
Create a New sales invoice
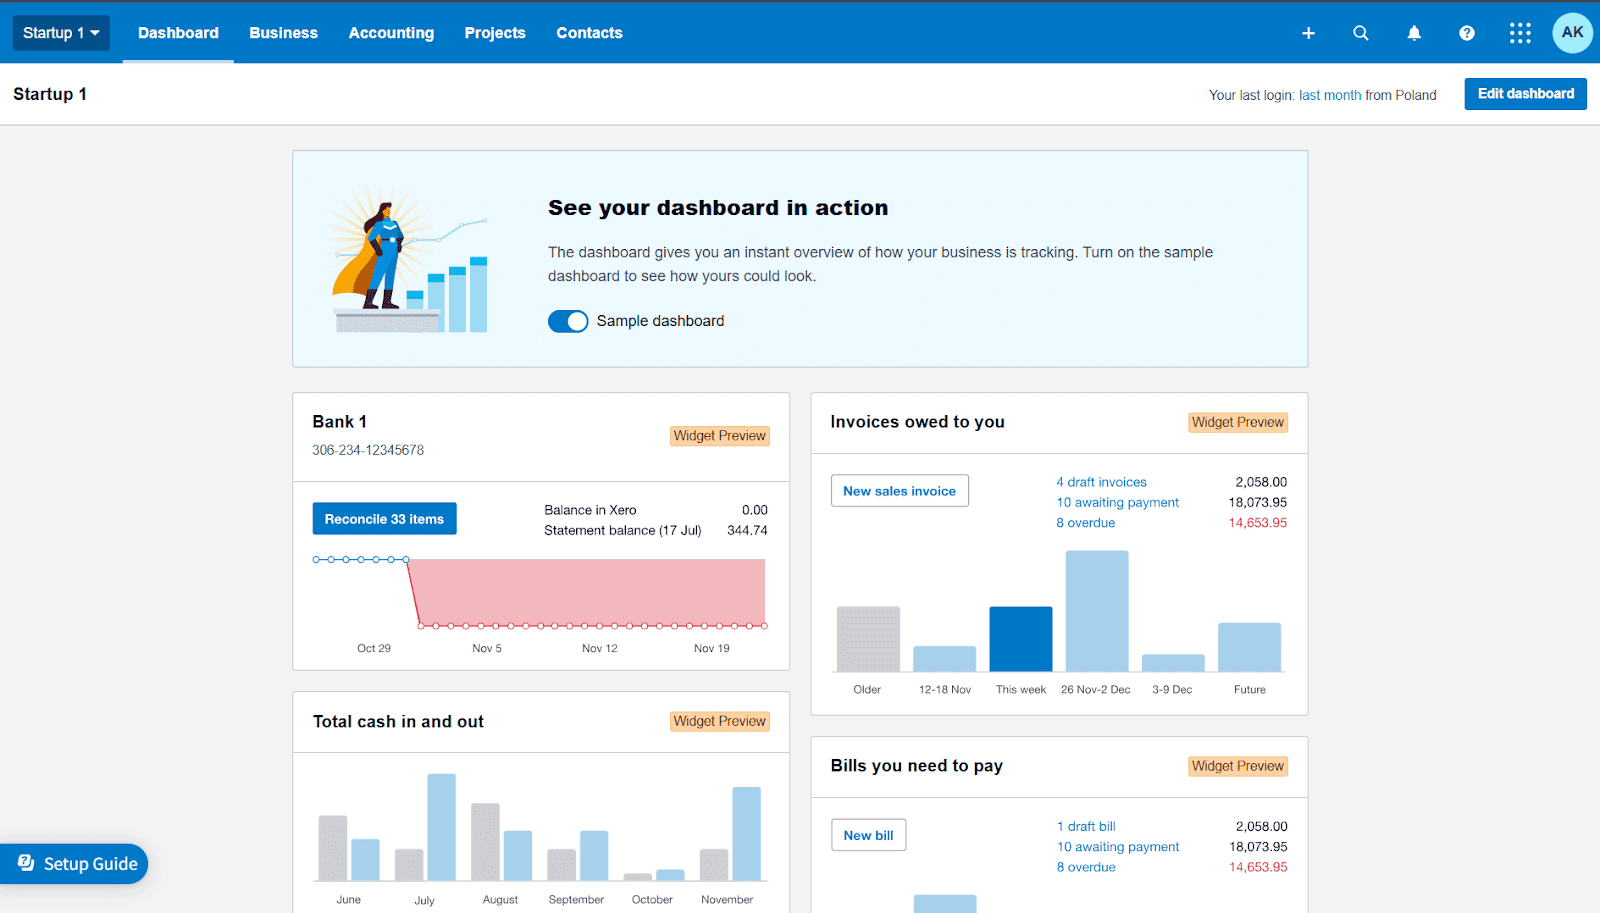(x=899, y=491)
